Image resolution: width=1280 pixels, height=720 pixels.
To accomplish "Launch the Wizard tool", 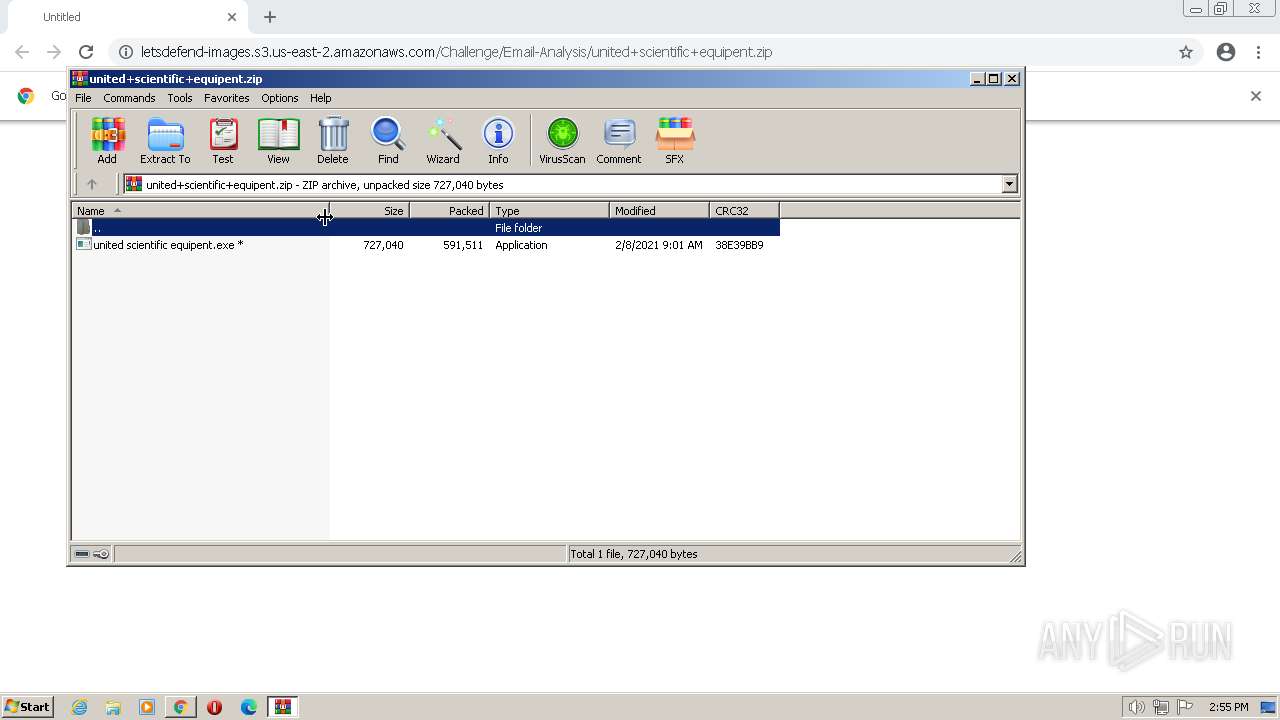I will pos(443,140).
